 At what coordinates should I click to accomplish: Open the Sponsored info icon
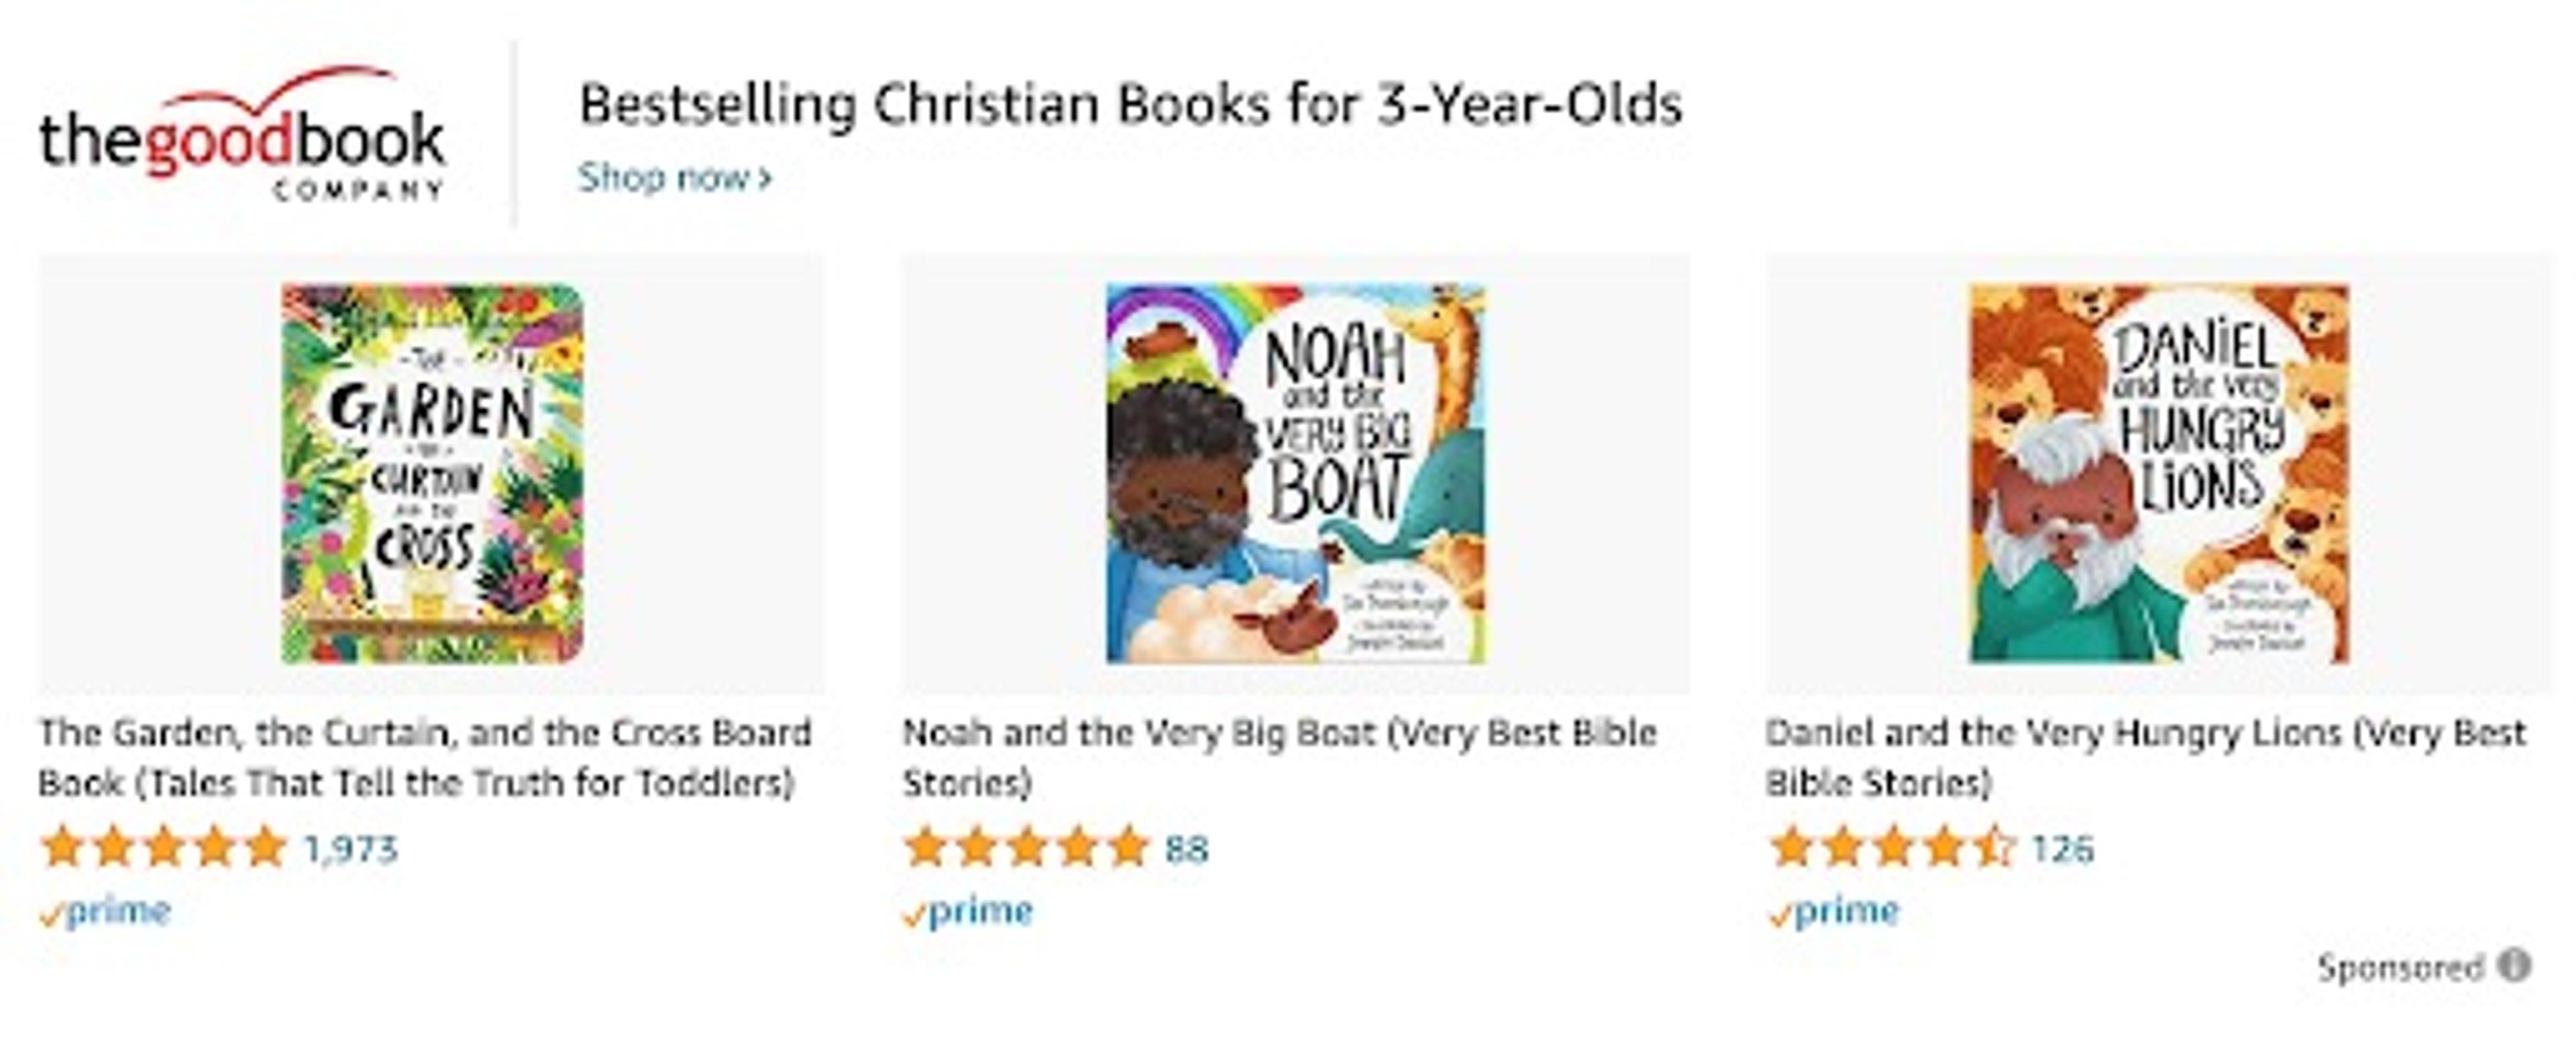coord(2515,966)
